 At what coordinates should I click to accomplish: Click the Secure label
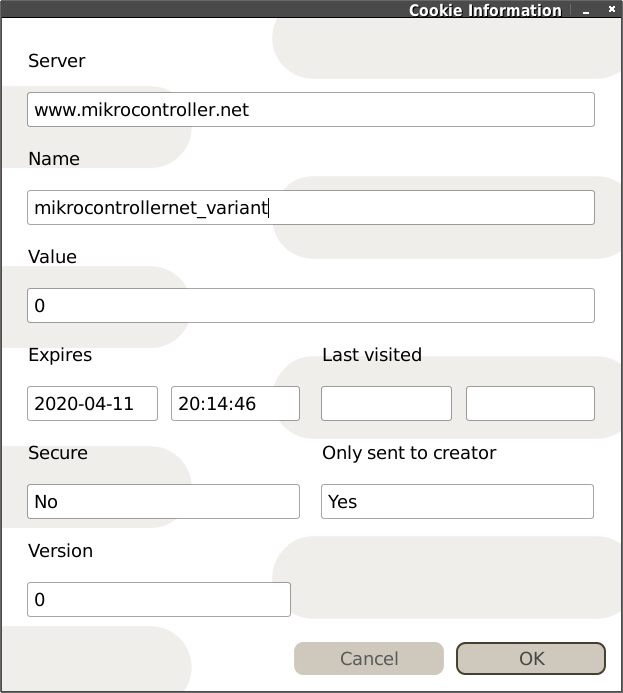point(58,453)
